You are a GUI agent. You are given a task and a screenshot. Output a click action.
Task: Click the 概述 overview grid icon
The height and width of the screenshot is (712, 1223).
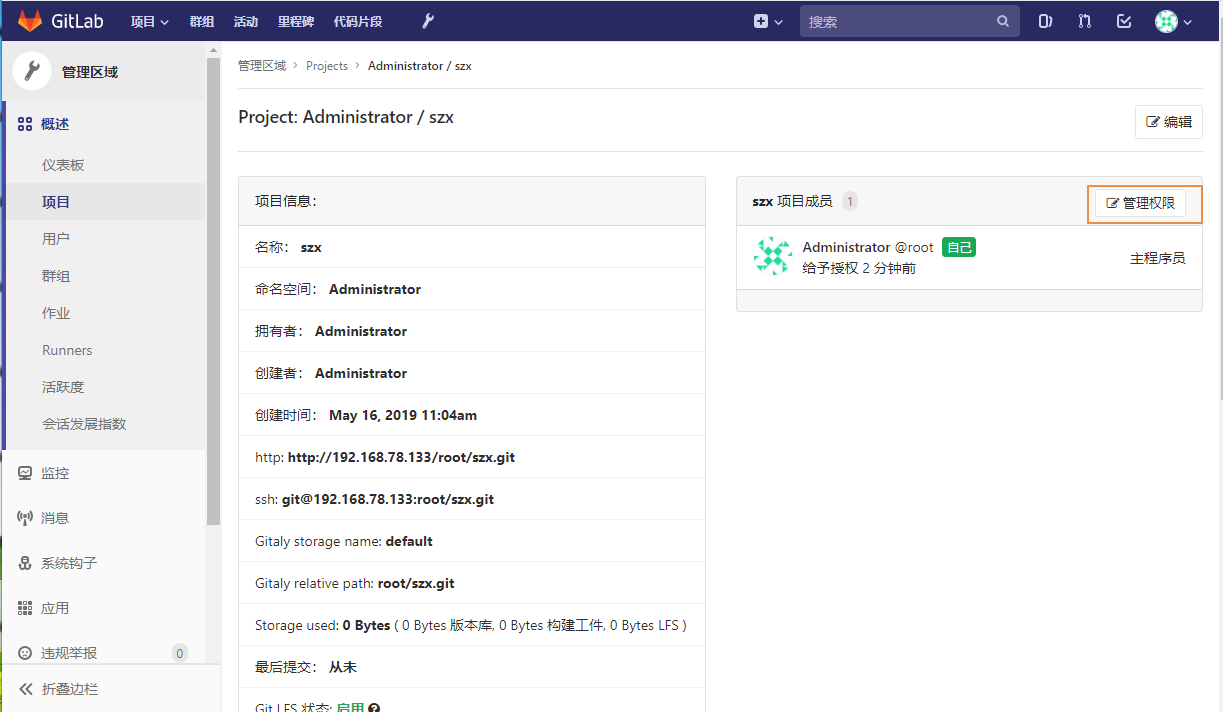[x=25, y=124]
